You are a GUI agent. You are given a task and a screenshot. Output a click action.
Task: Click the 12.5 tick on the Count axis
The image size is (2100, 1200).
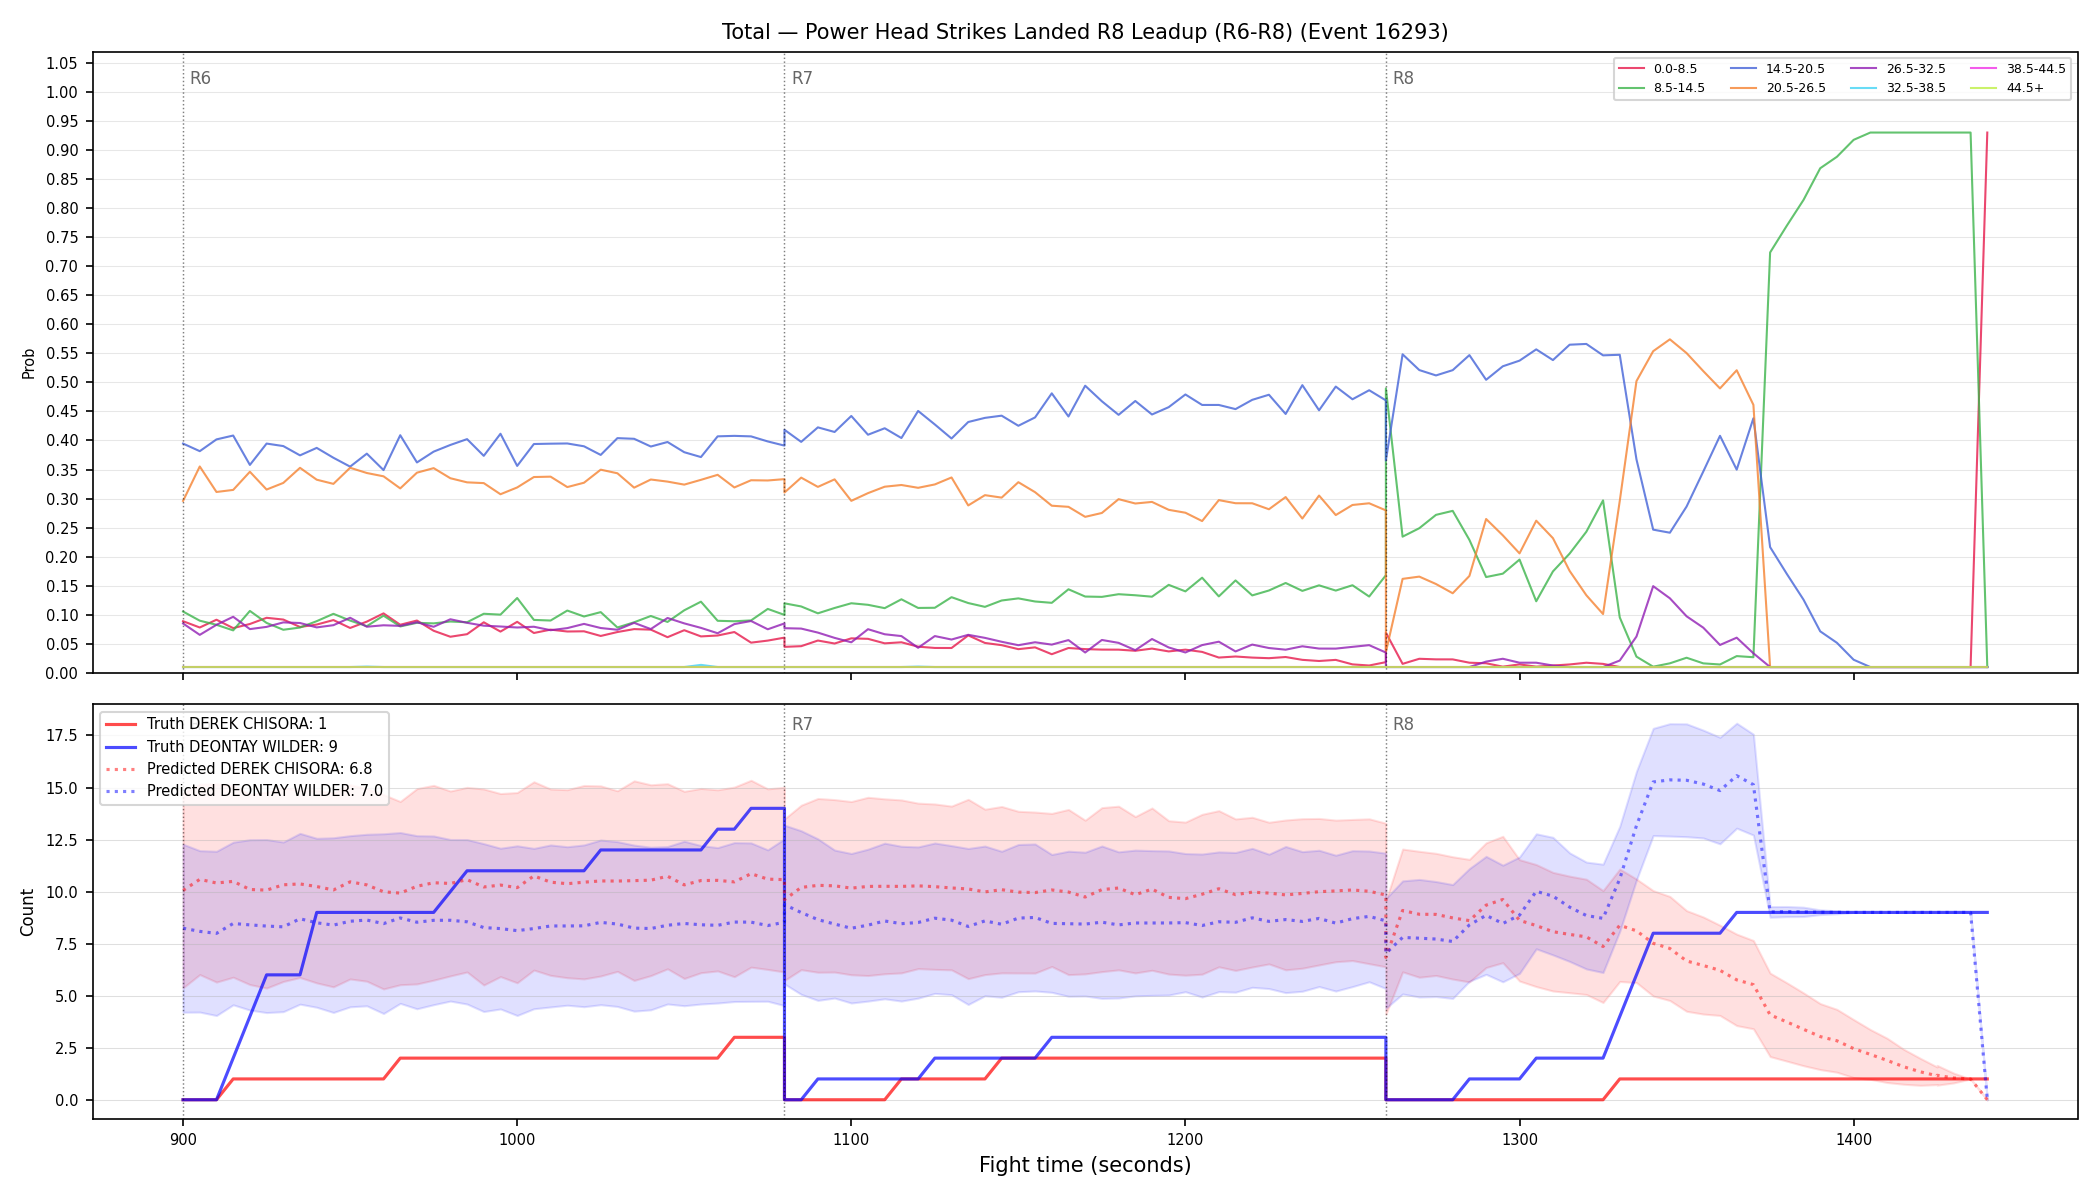click(x=61, y=840)
